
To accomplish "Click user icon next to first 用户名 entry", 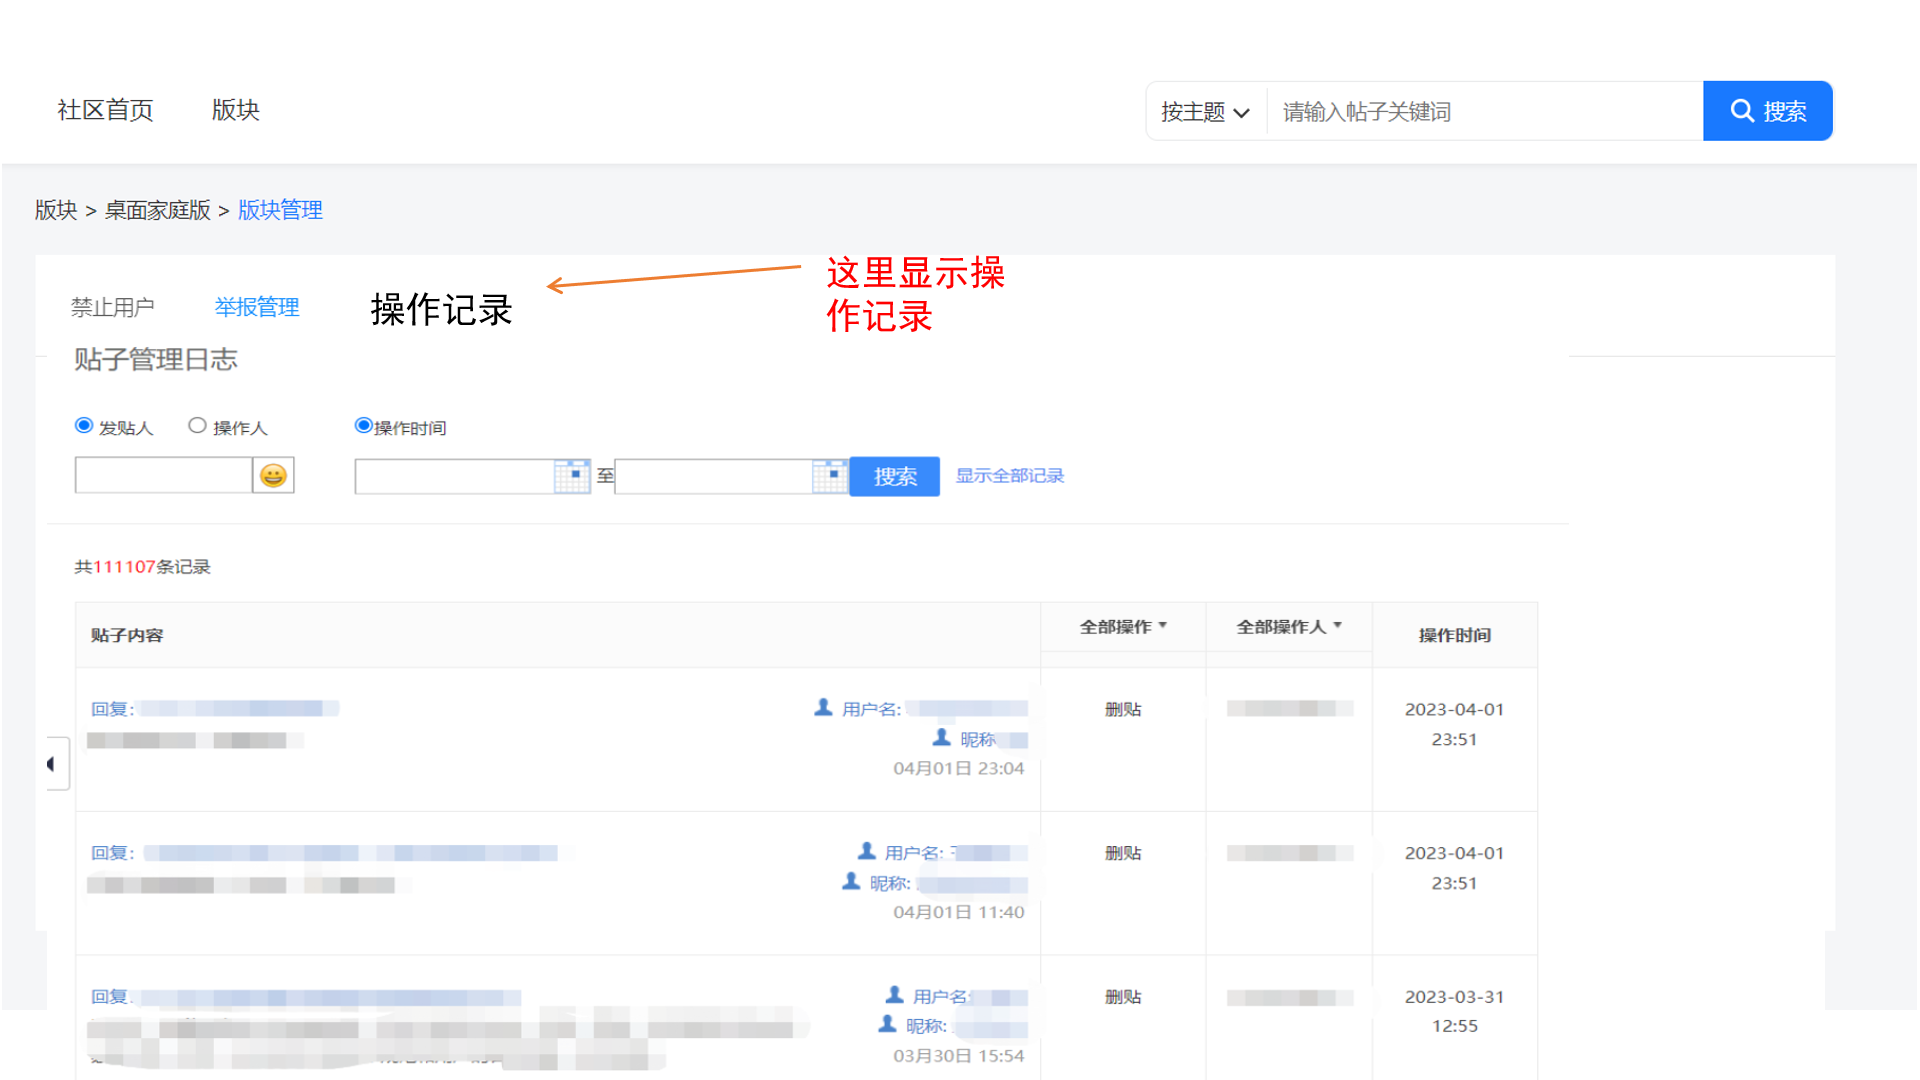I will click(823, 708).
